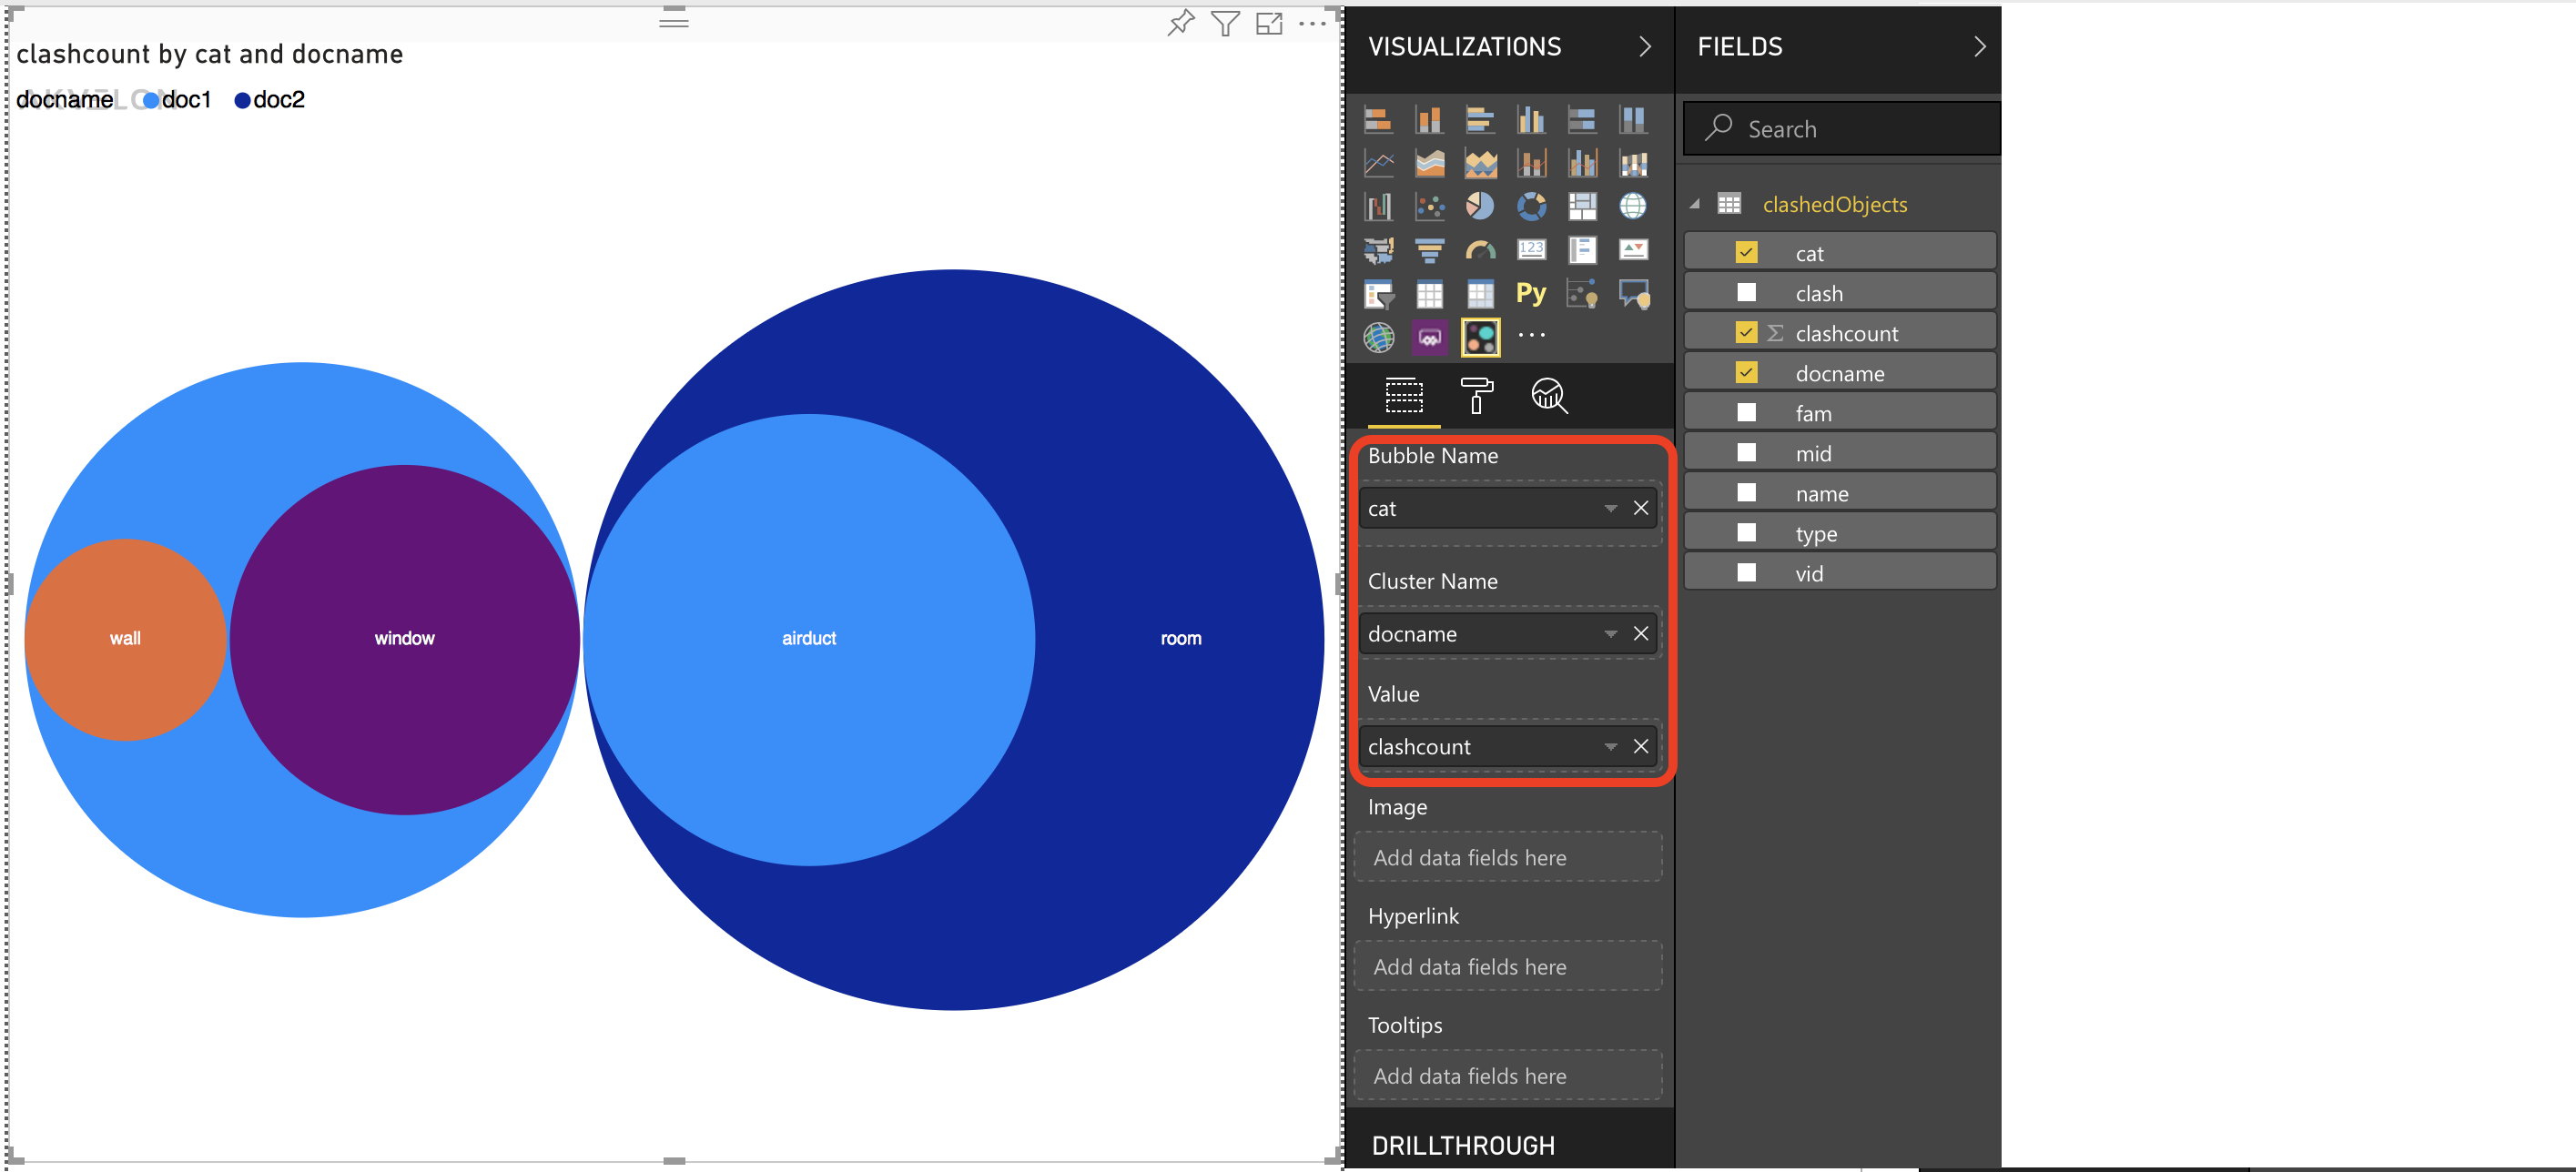Image resolution: width=2576 pixels, height=1172 pixels.
Task: Switch to the Analytics tab
Action: tap(1548, 396)
